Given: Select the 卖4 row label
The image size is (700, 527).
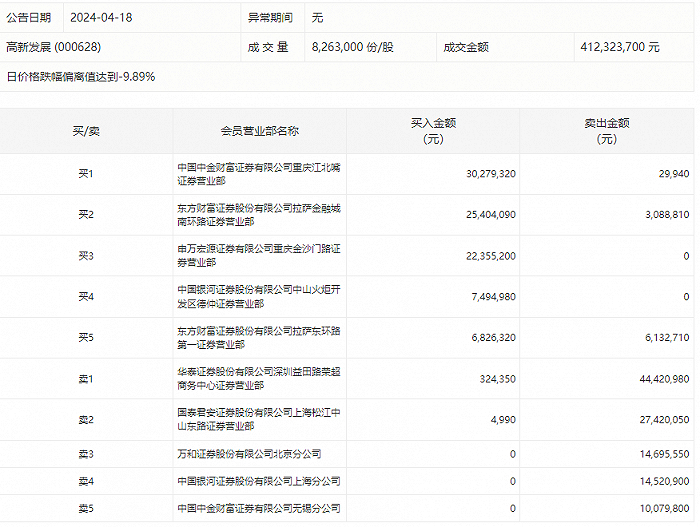Looking at the screenshot, I should pyautogui.click(x=86, y=481).
